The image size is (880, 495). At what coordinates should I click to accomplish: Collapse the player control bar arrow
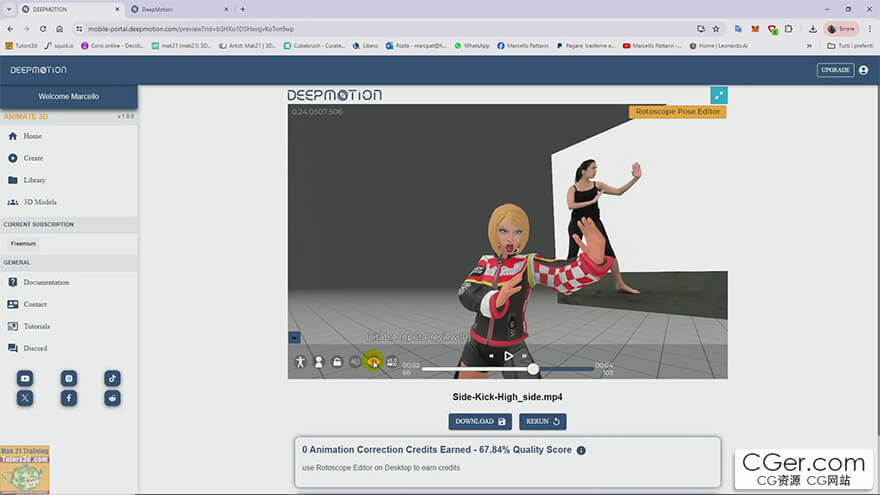pos(295,337)
